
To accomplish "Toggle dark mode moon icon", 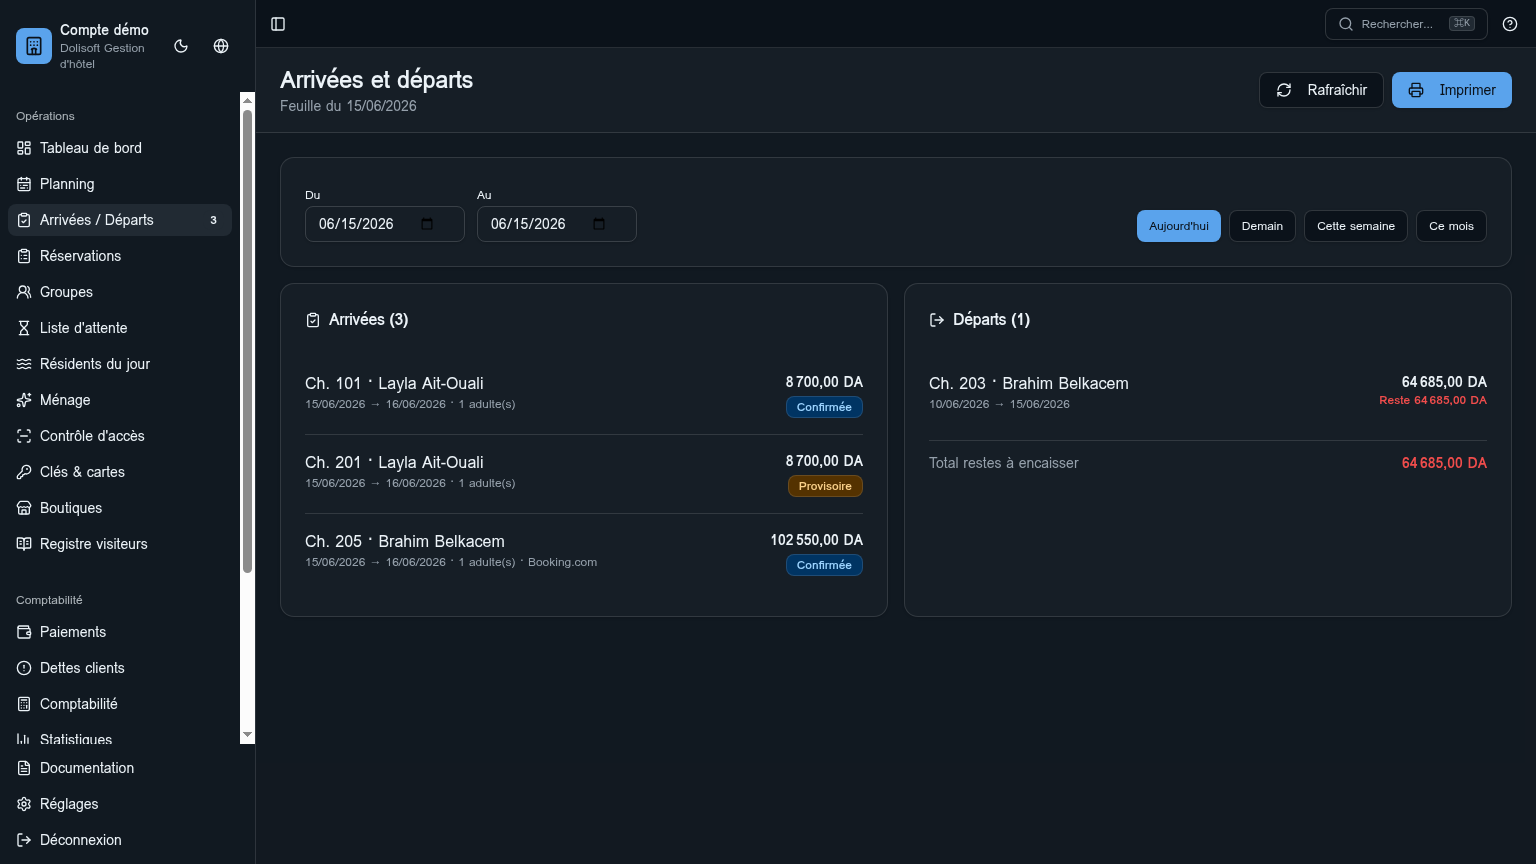I will tap(181, 46).
